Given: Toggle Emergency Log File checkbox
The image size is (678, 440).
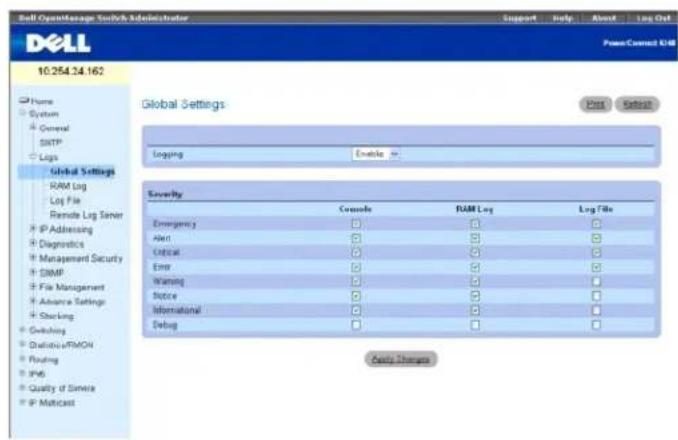Looking at the screenshot, I should (596, 224).
